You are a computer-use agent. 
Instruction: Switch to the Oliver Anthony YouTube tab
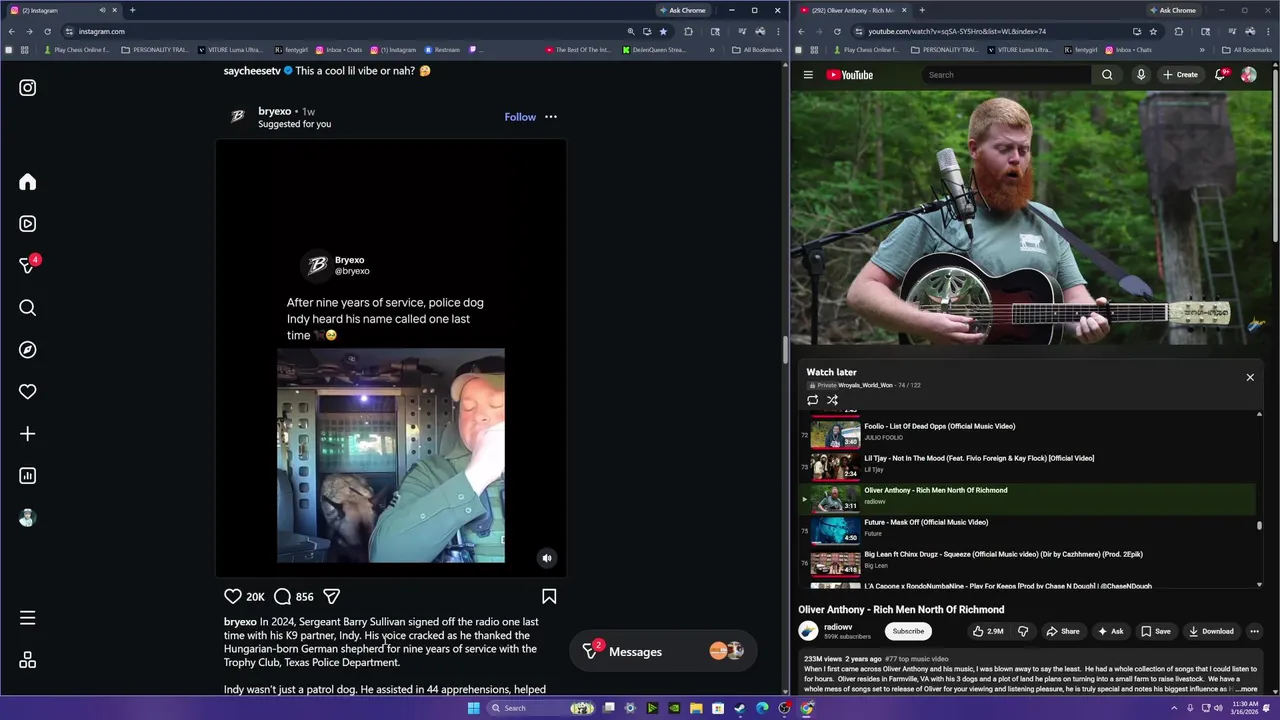coord(853,10)
